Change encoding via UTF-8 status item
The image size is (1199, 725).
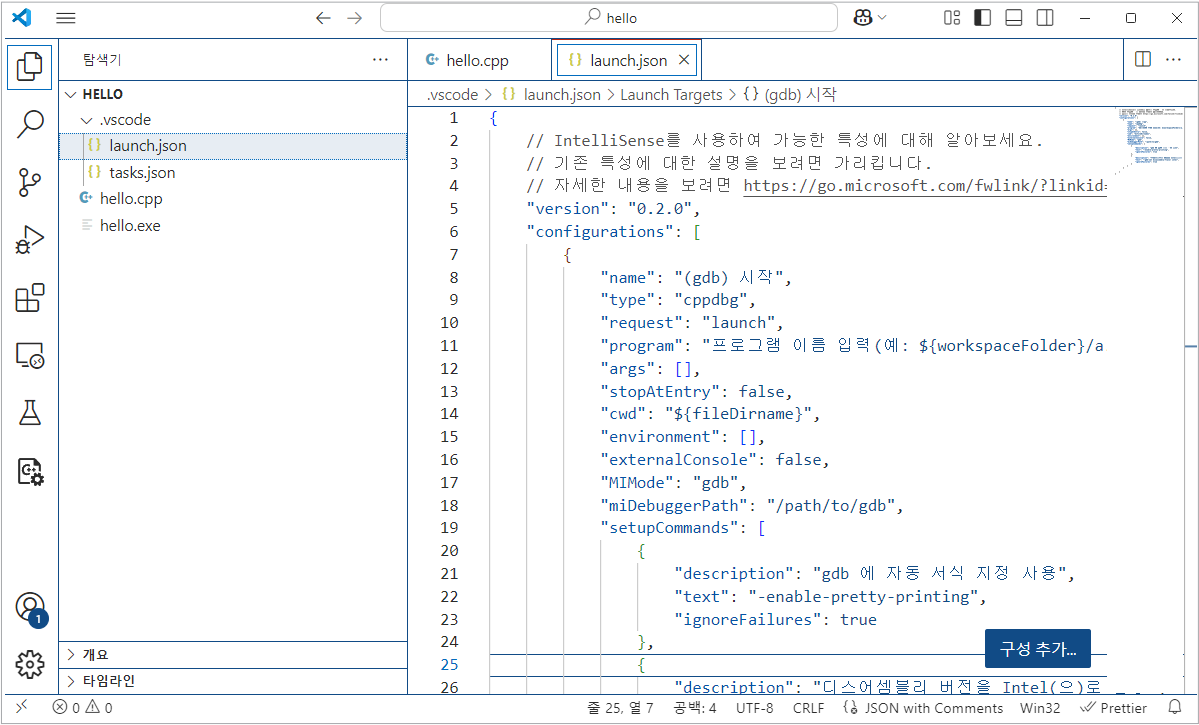(754, 708)
